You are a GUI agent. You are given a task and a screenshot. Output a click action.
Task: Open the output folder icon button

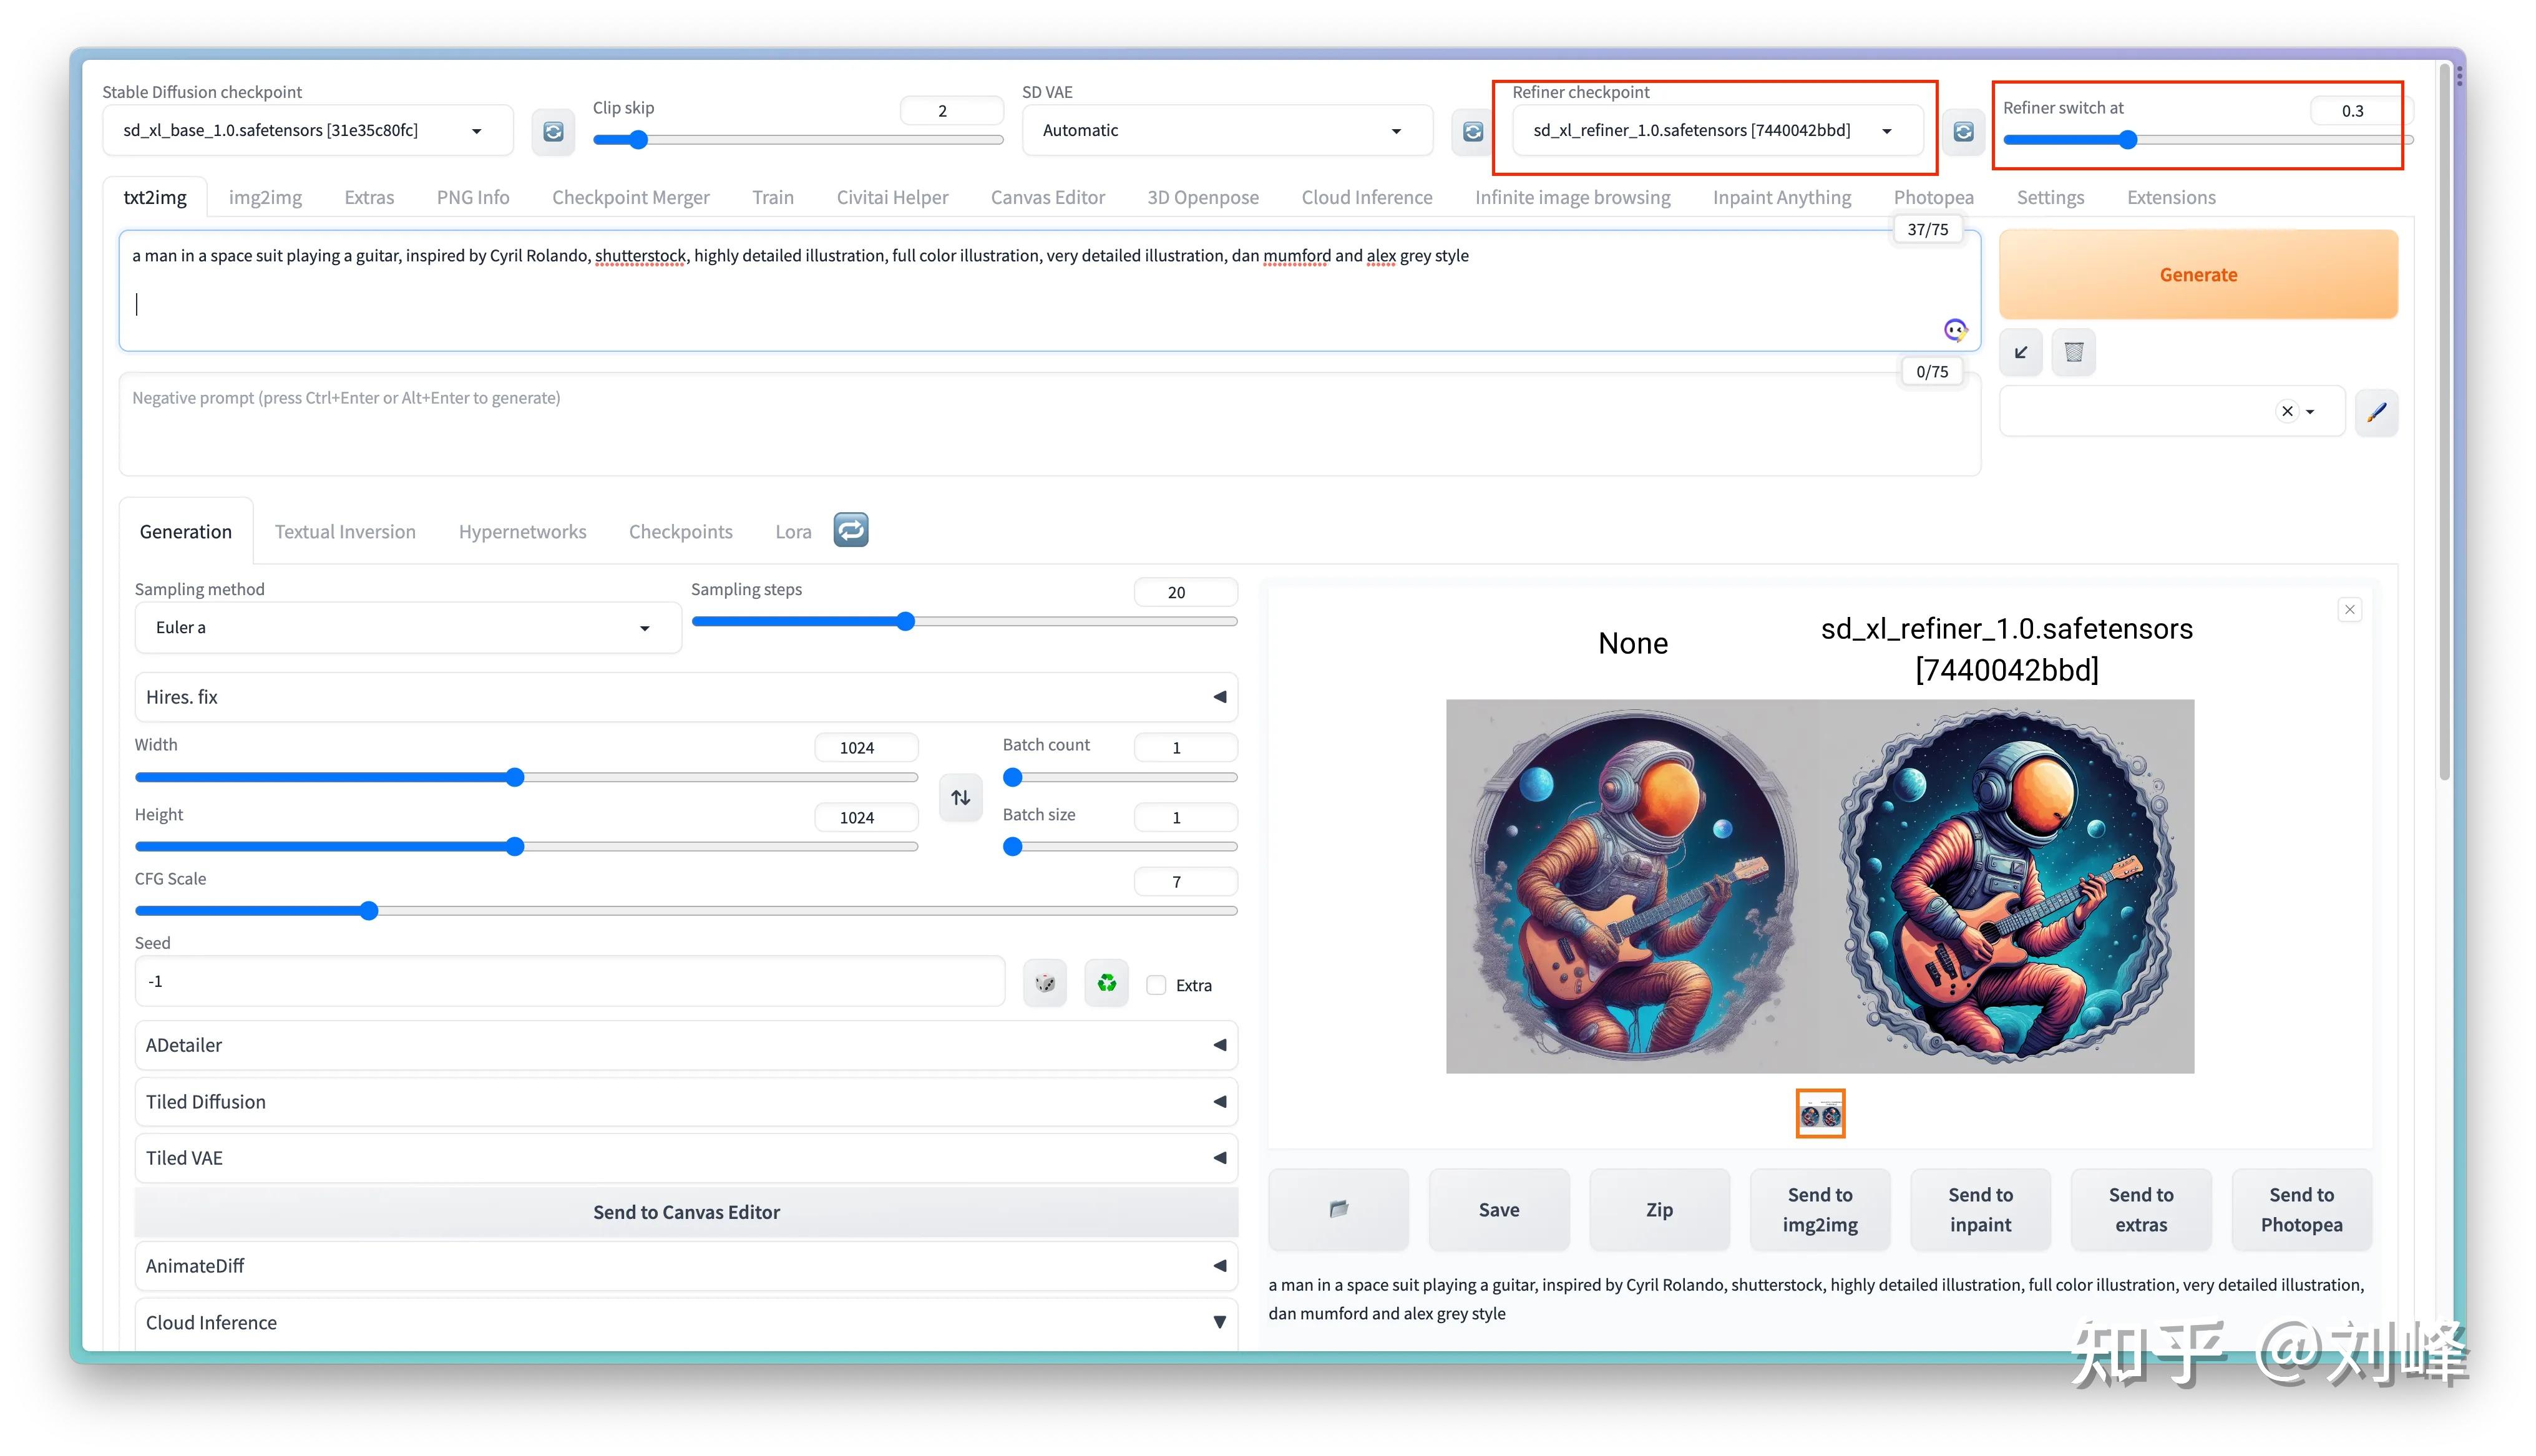tap(1338, 1209)
